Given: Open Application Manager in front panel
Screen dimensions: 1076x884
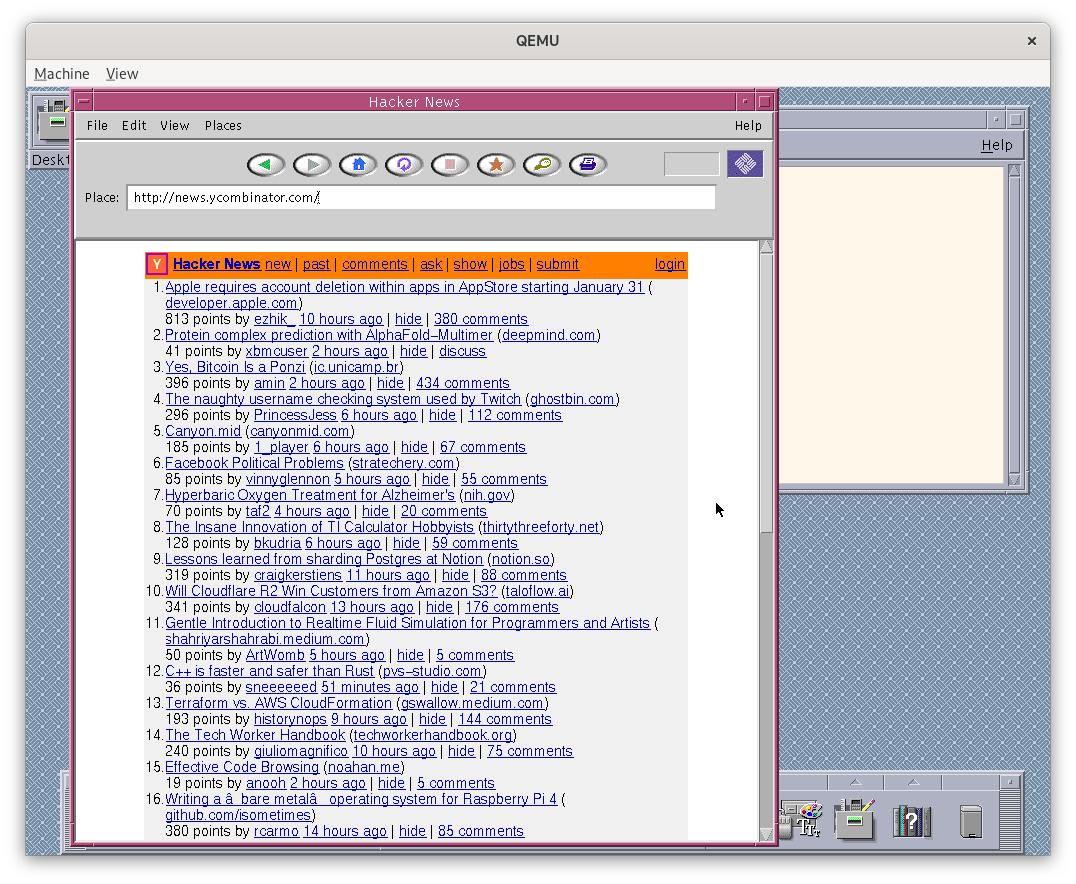Looking at the screenshot, I should click(x=854, y=818).
